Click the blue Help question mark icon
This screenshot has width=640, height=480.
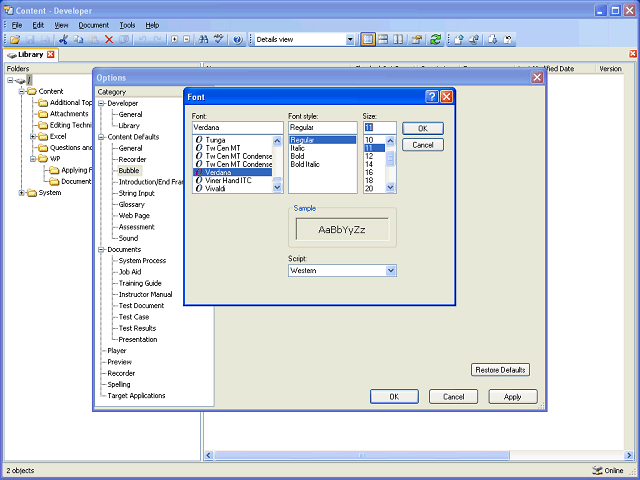238,40
